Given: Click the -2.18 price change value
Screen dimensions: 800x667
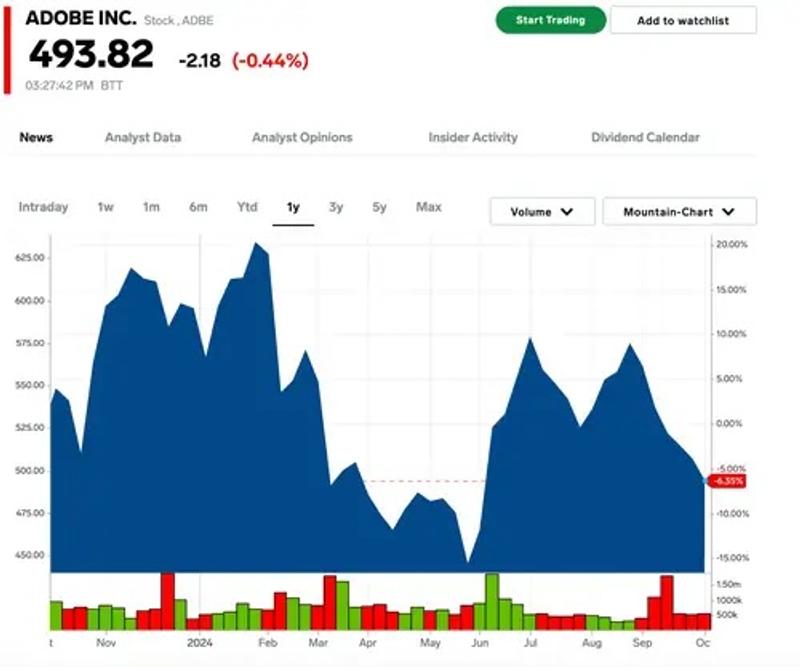Looking at the screenshot, I should pyautogui.click(x=199, y=61).
